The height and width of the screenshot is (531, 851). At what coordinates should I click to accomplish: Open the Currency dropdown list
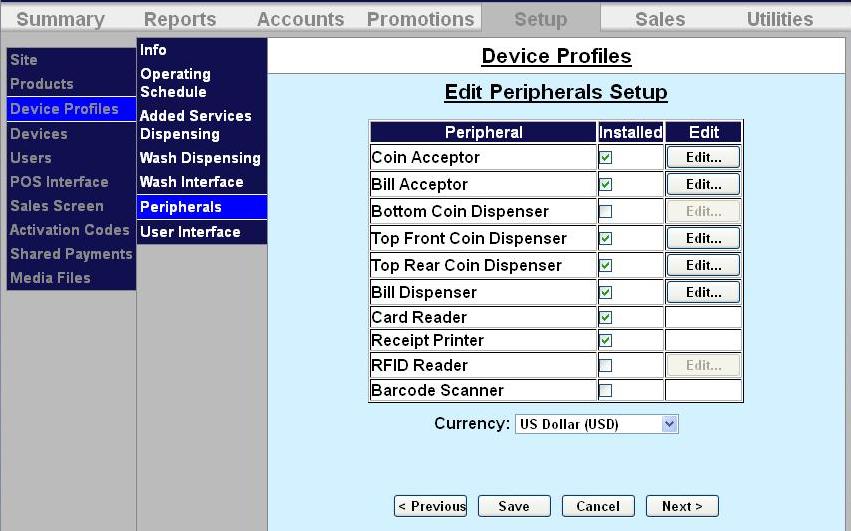[669, 424]
